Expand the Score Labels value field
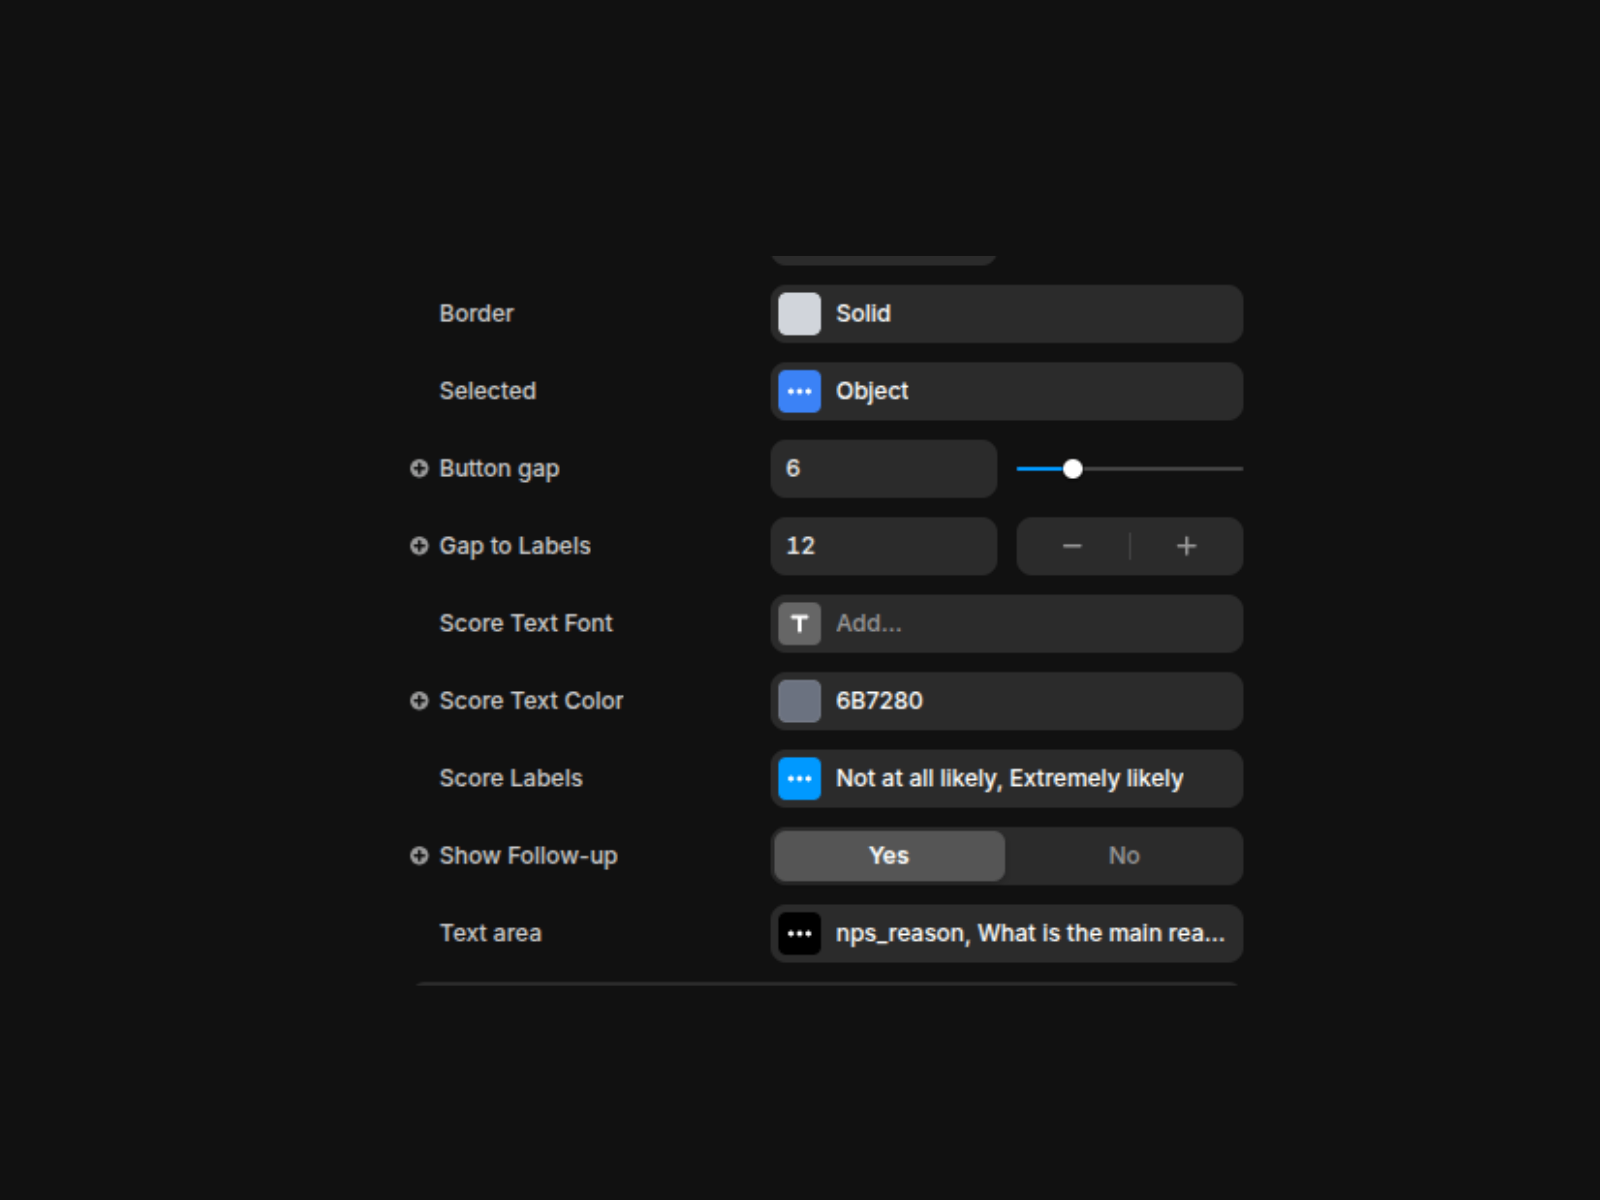This screenshot has height=1200, width=1600. click(1030, 779)
